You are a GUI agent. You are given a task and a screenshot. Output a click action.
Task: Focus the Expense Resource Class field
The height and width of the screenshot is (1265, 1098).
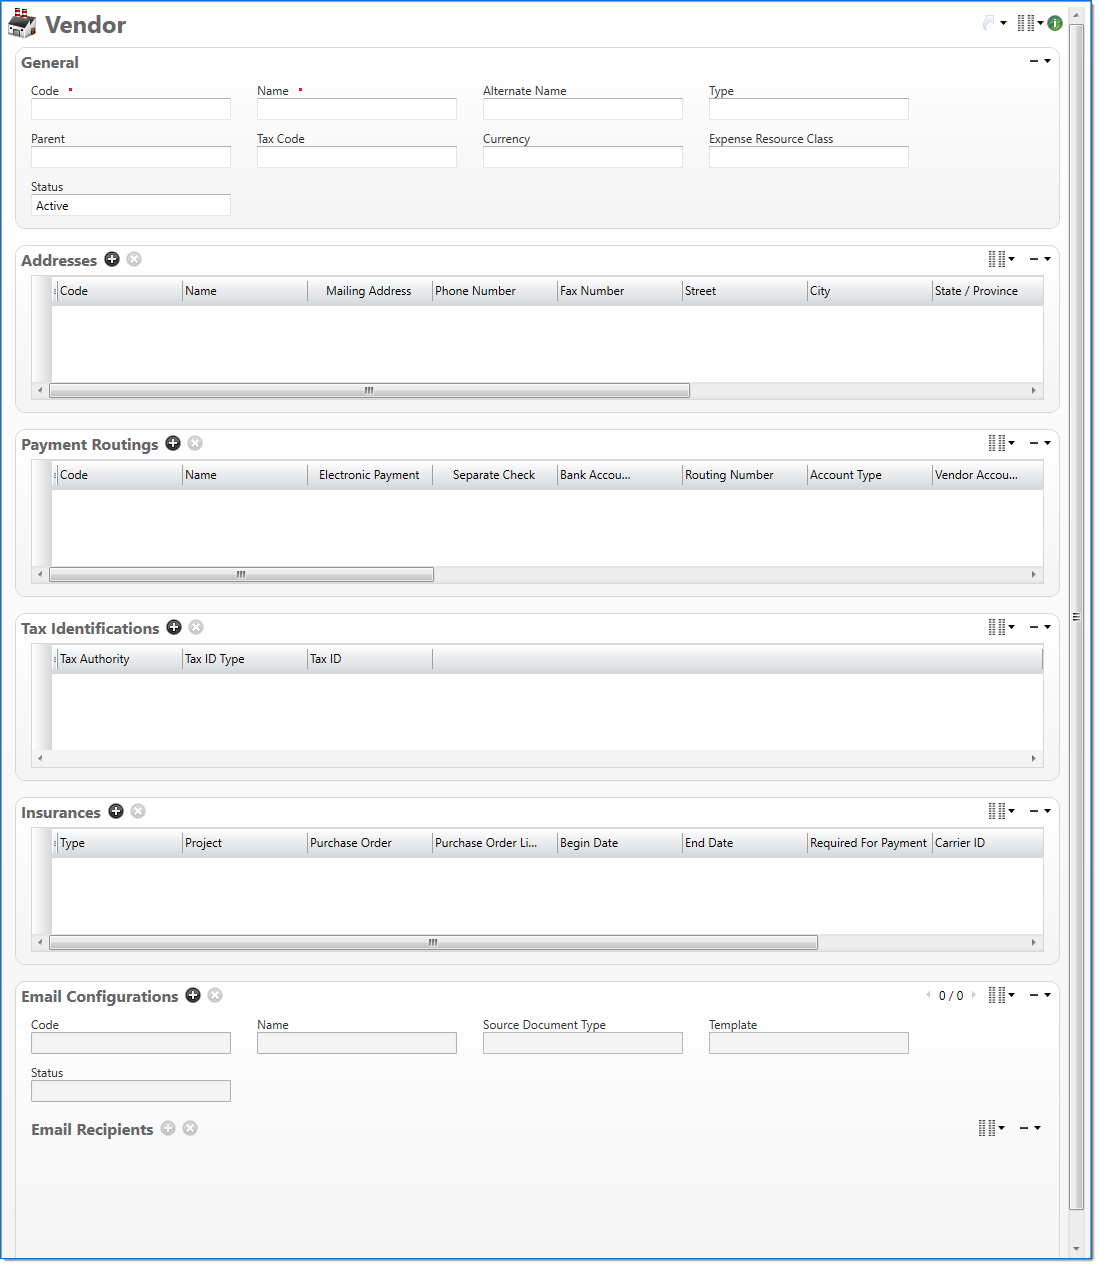coord(808,157)
